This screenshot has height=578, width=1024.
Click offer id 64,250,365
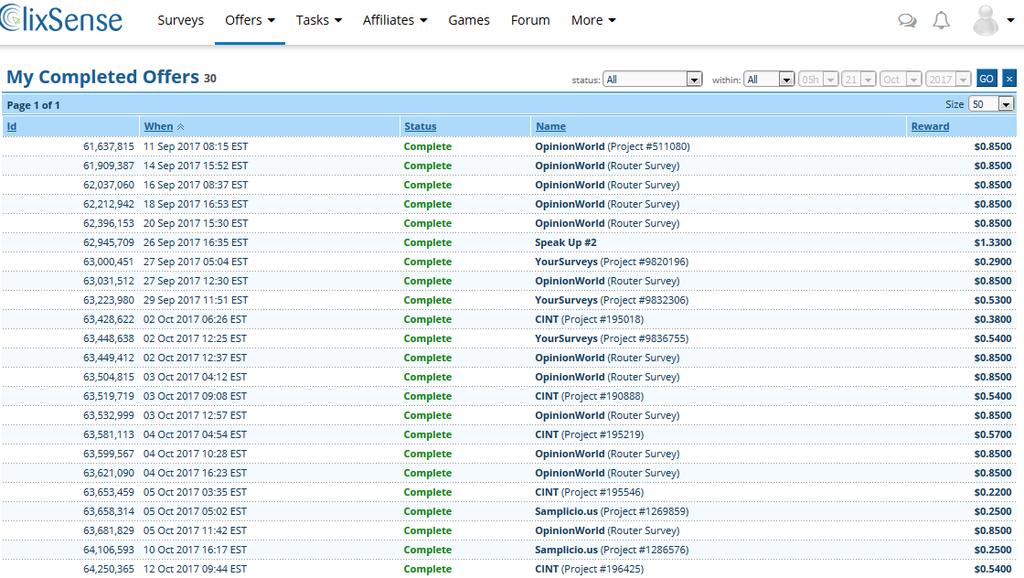pos(108,570)
